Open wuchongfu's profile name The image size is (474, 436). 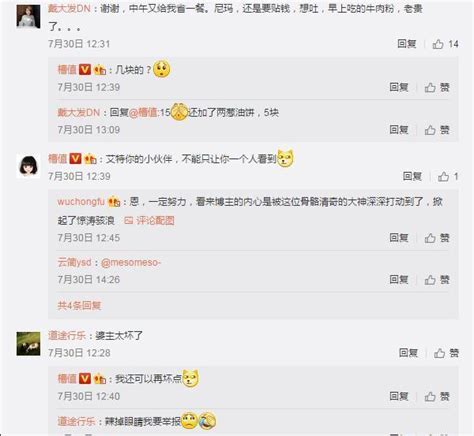pyautogui.click(x=81, y=202)
